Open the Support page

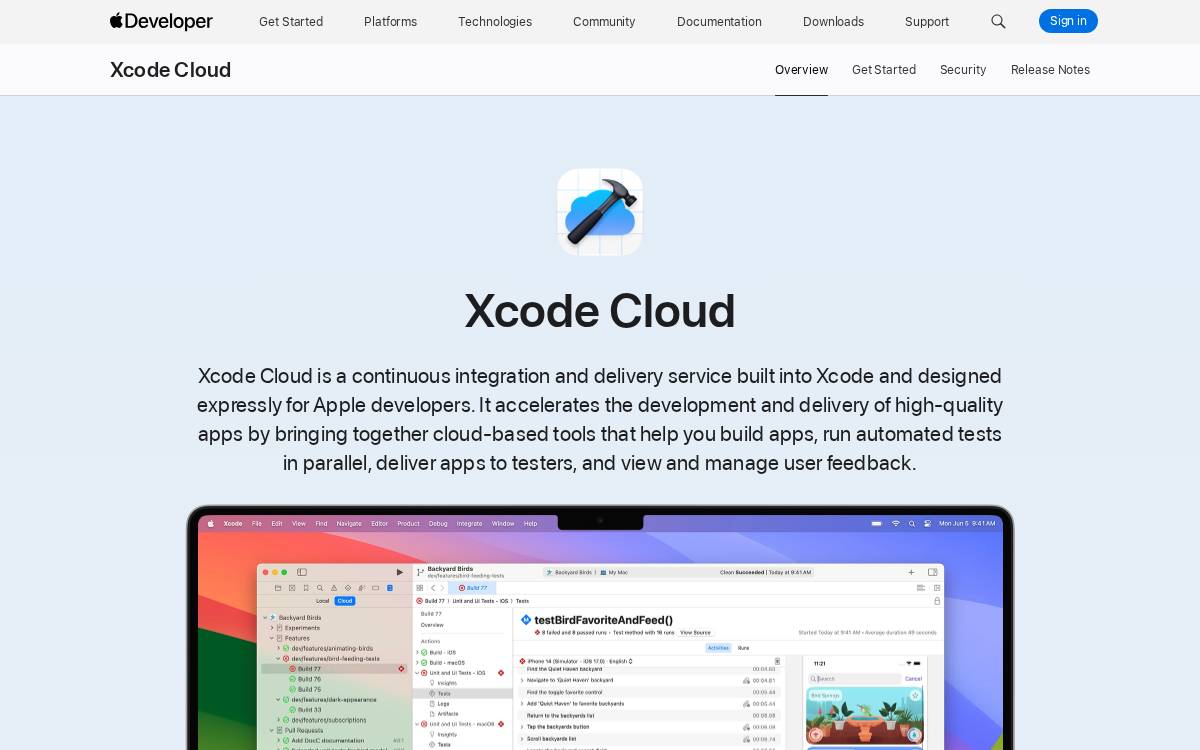point(927,21)
